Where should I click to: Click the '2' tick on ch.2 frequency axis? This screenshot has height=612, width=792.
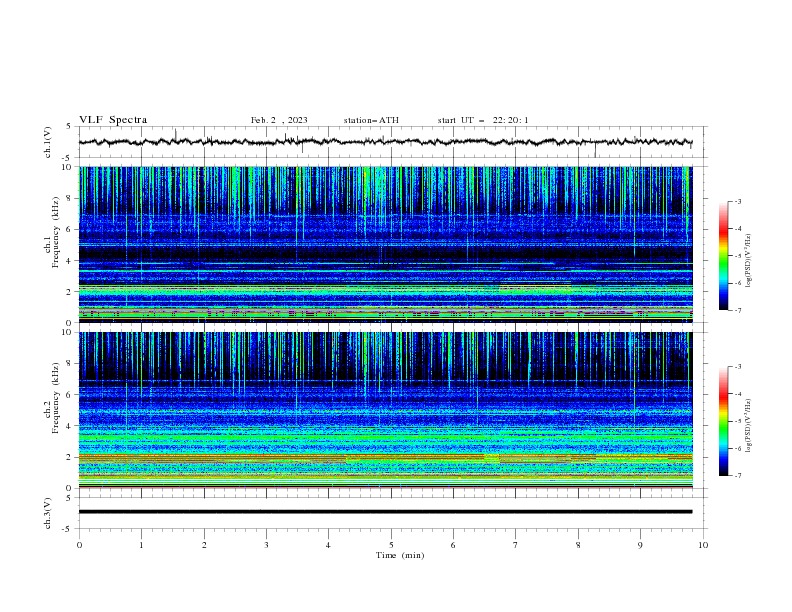click(x=70, y=457)
